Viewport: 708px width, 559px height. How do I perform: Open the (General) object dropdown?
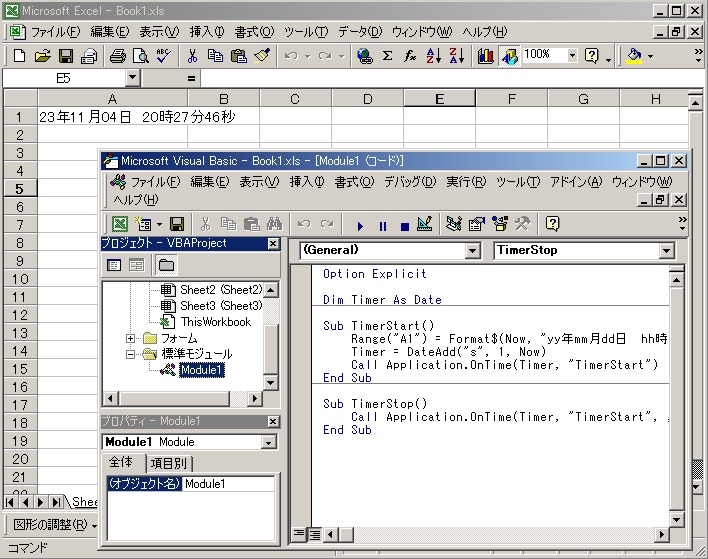(x=472, y=251)
